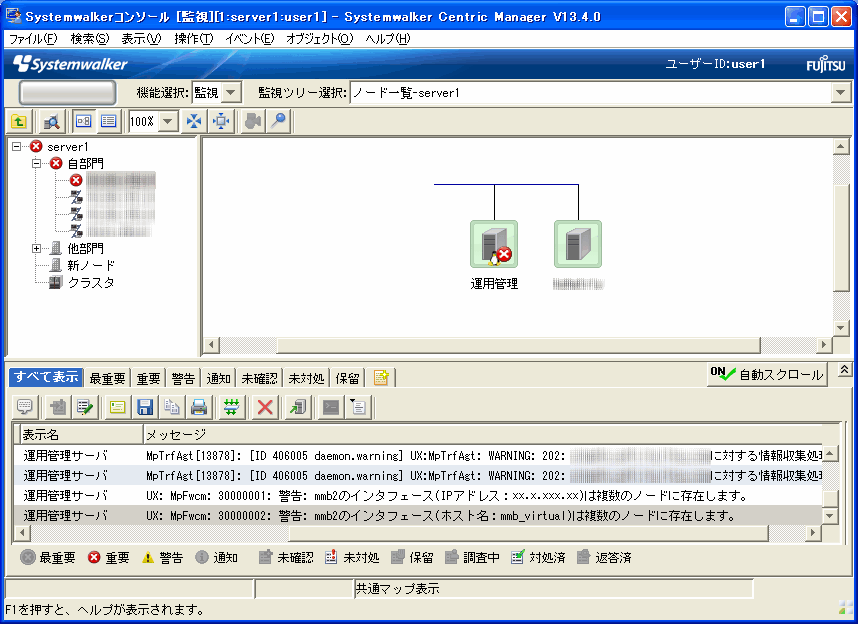Select server1 in the tree
This screenshot has width=858, height=624.
pos(67,147)
